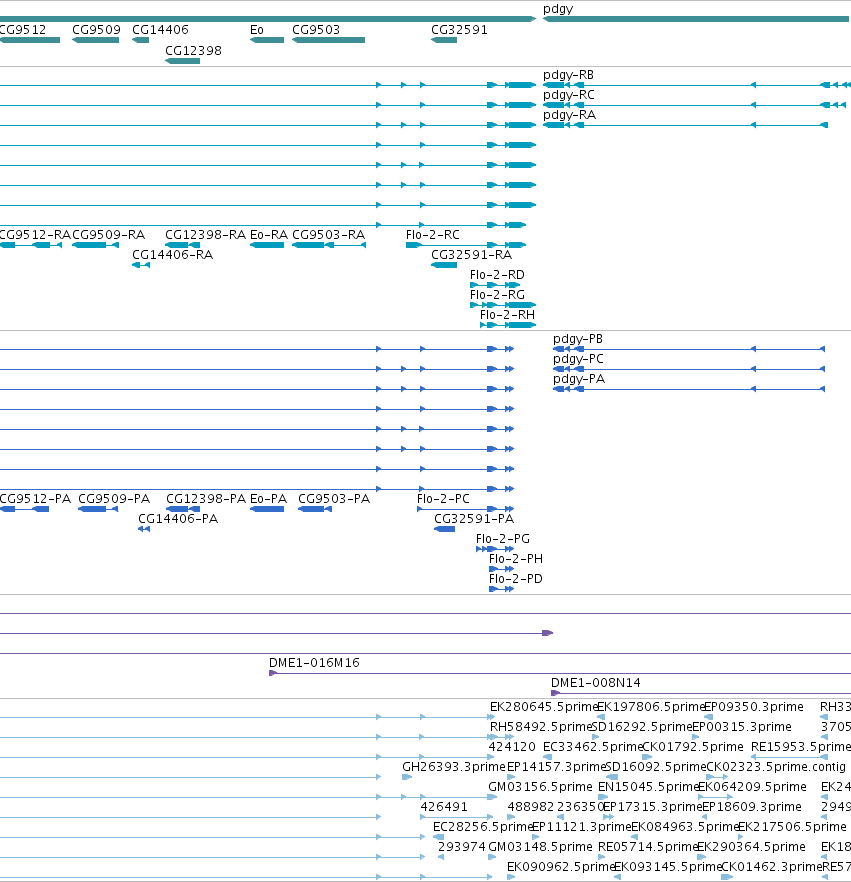
Task: Select the CG9509-RA transcript label
Action: tap(109, 235)
